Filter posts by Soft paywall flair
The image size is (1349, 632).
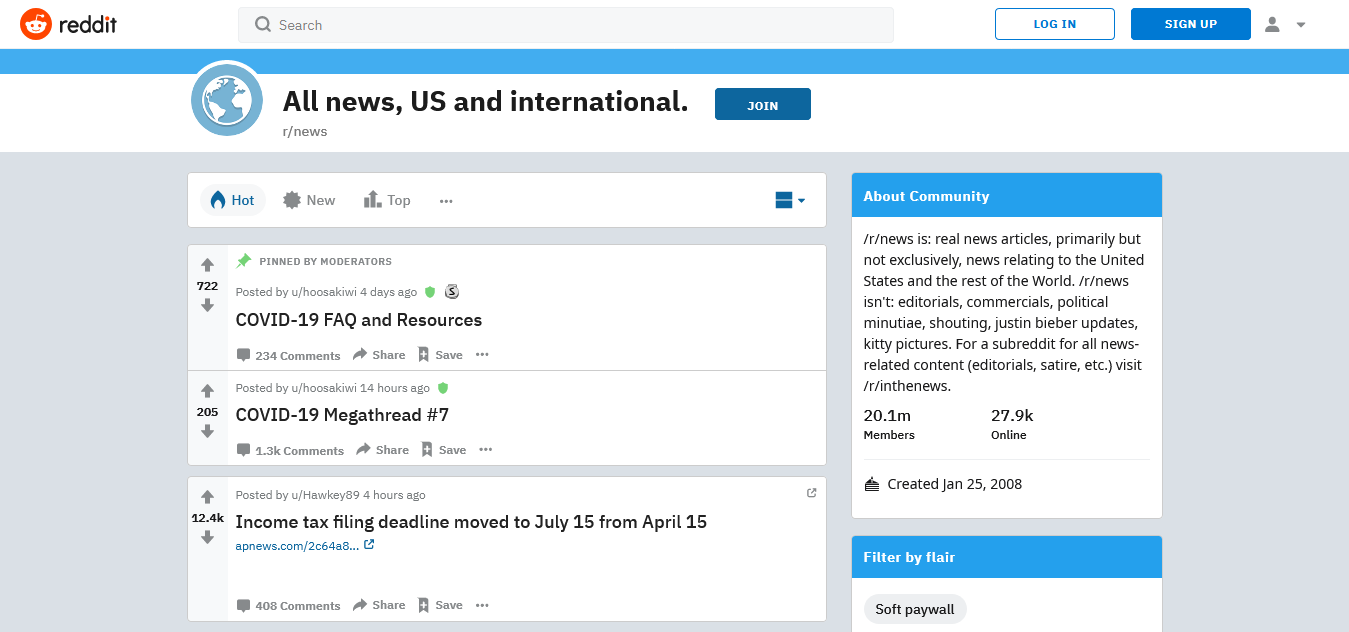click(914, 608)
